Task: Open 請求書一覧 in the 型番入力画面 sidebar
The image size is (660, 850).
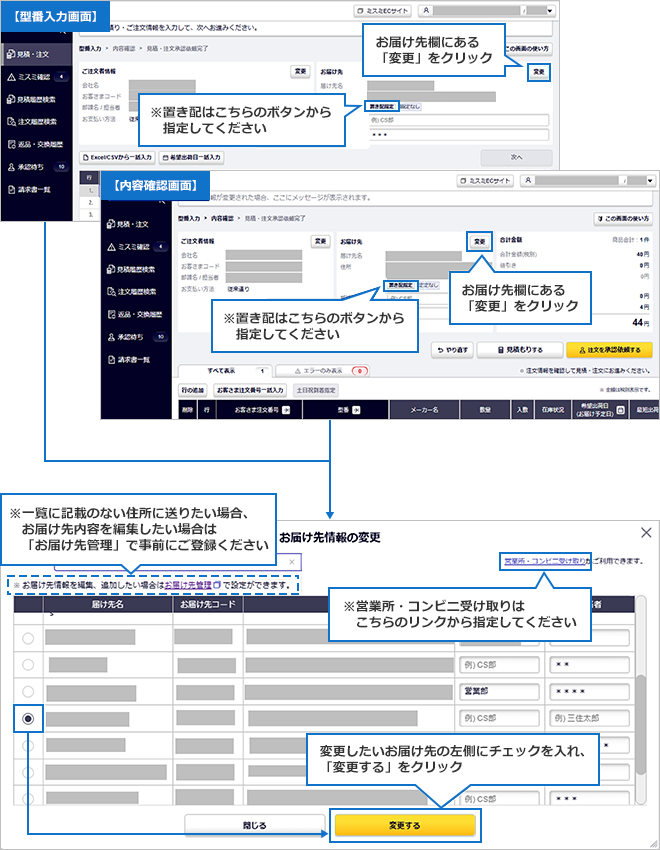Action: click(x=36, y=190)
